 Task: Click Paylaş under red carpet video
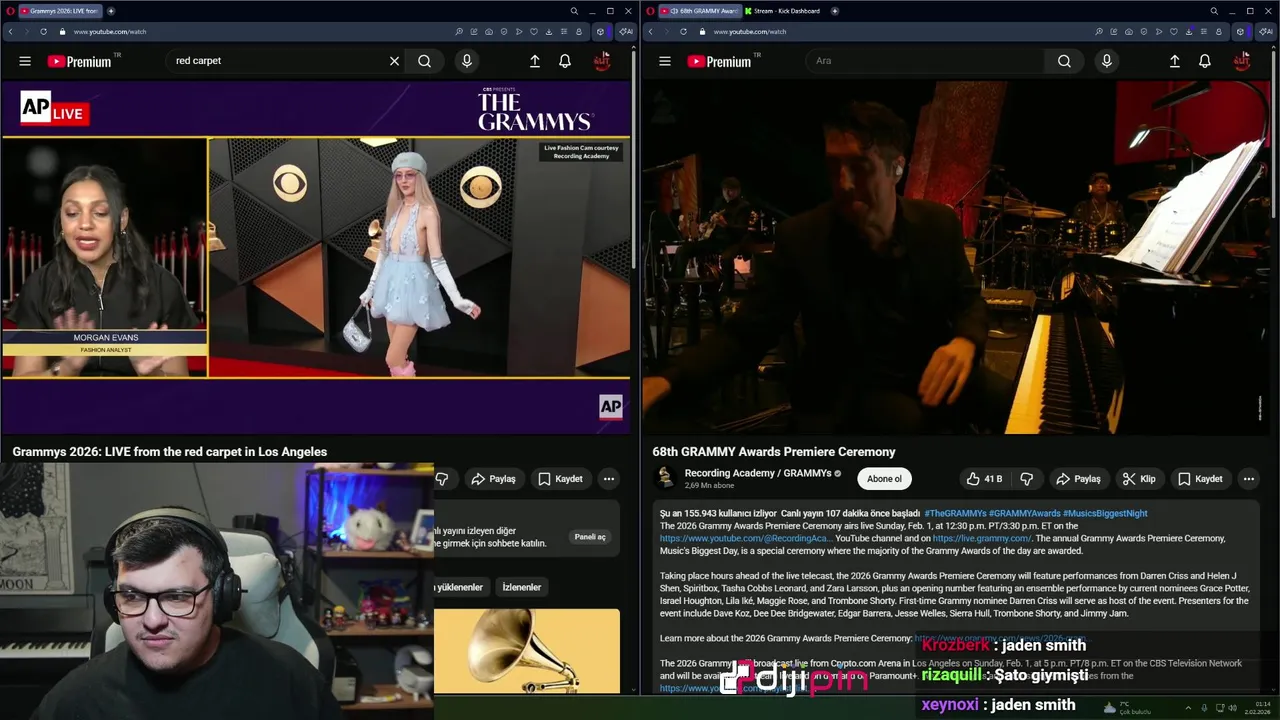(493, 479)
